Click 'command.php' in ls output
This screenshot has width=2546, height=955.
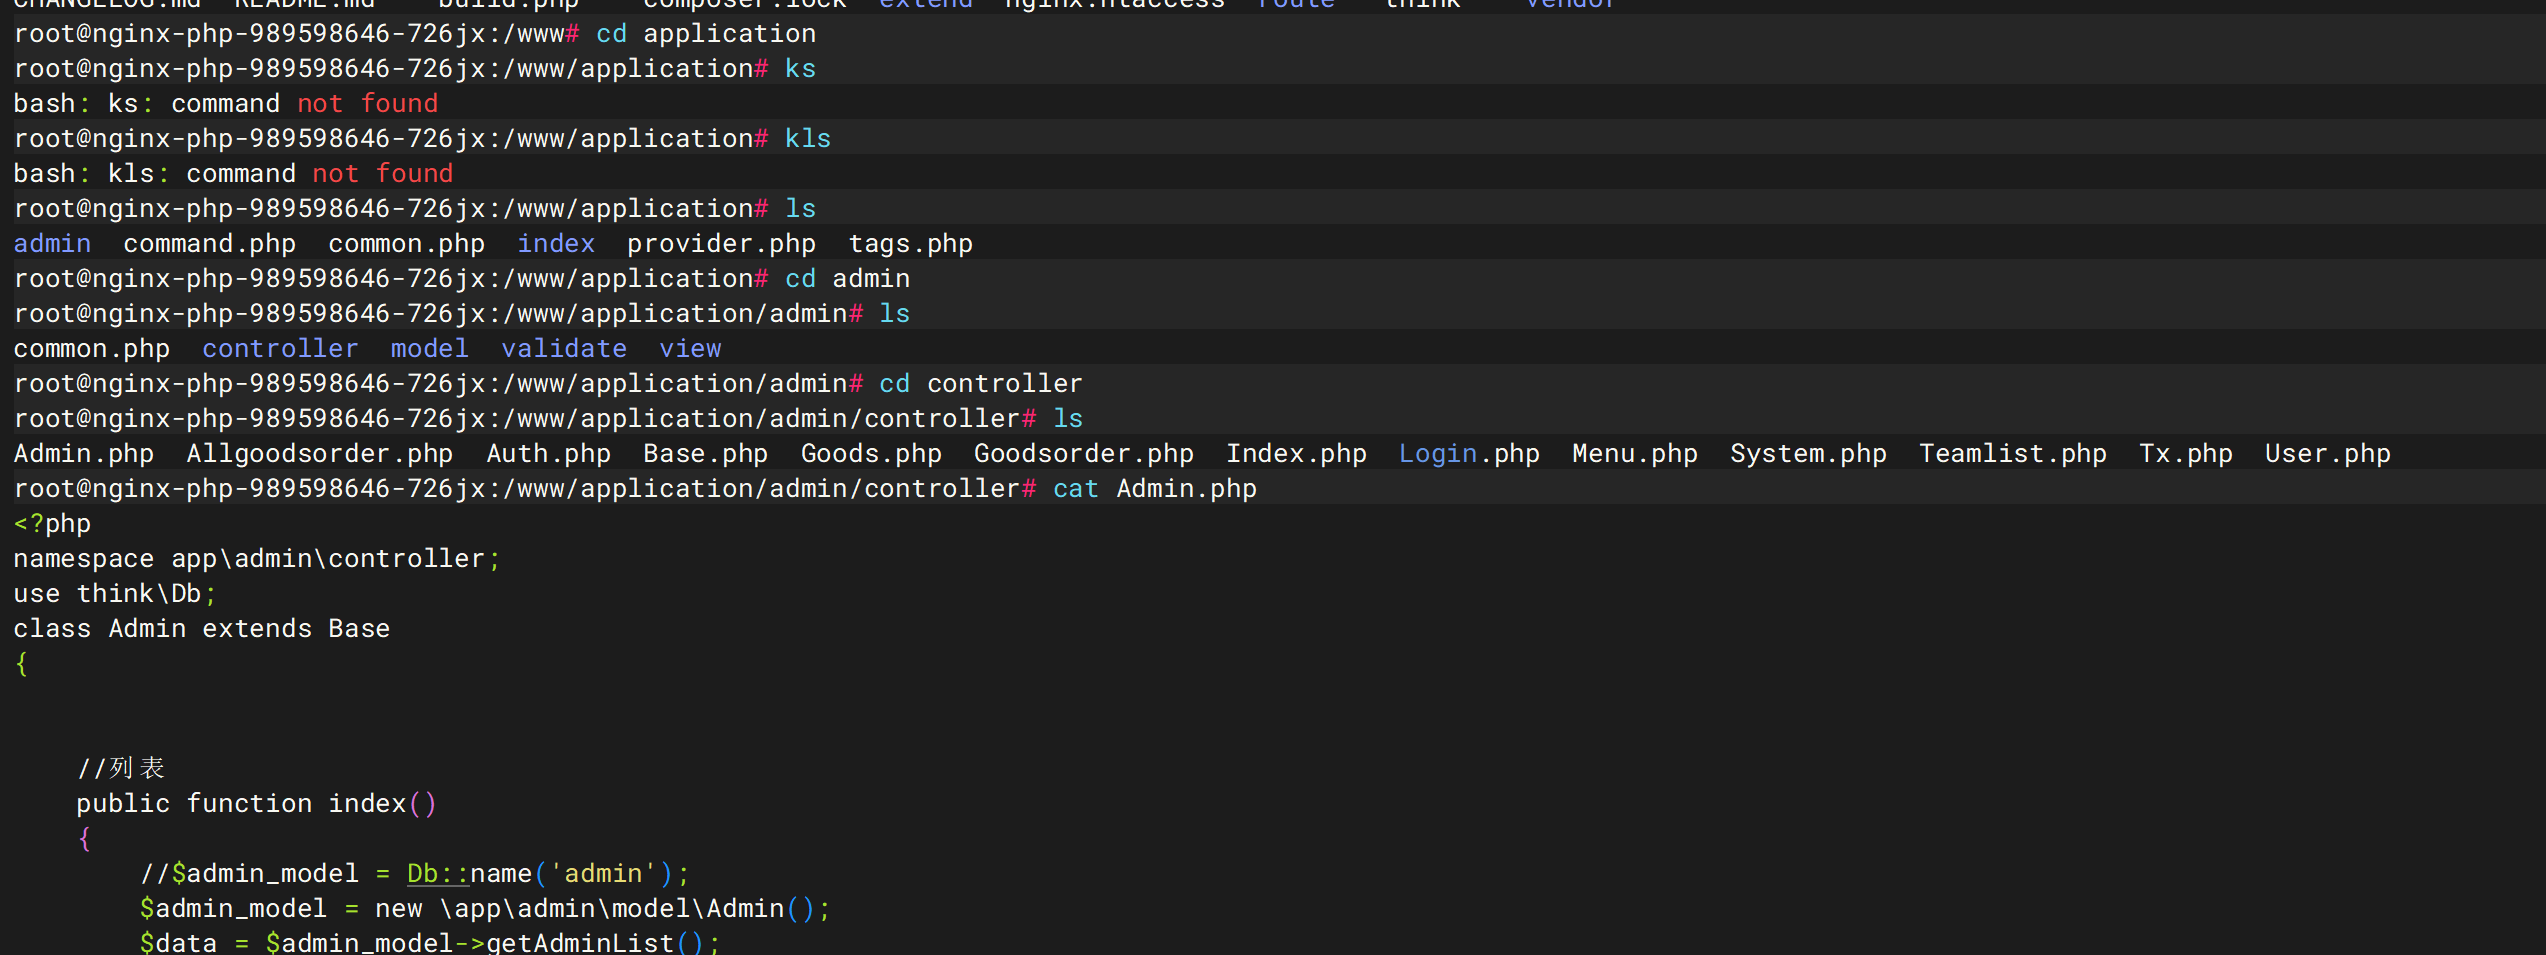click(x=209, y=243)
